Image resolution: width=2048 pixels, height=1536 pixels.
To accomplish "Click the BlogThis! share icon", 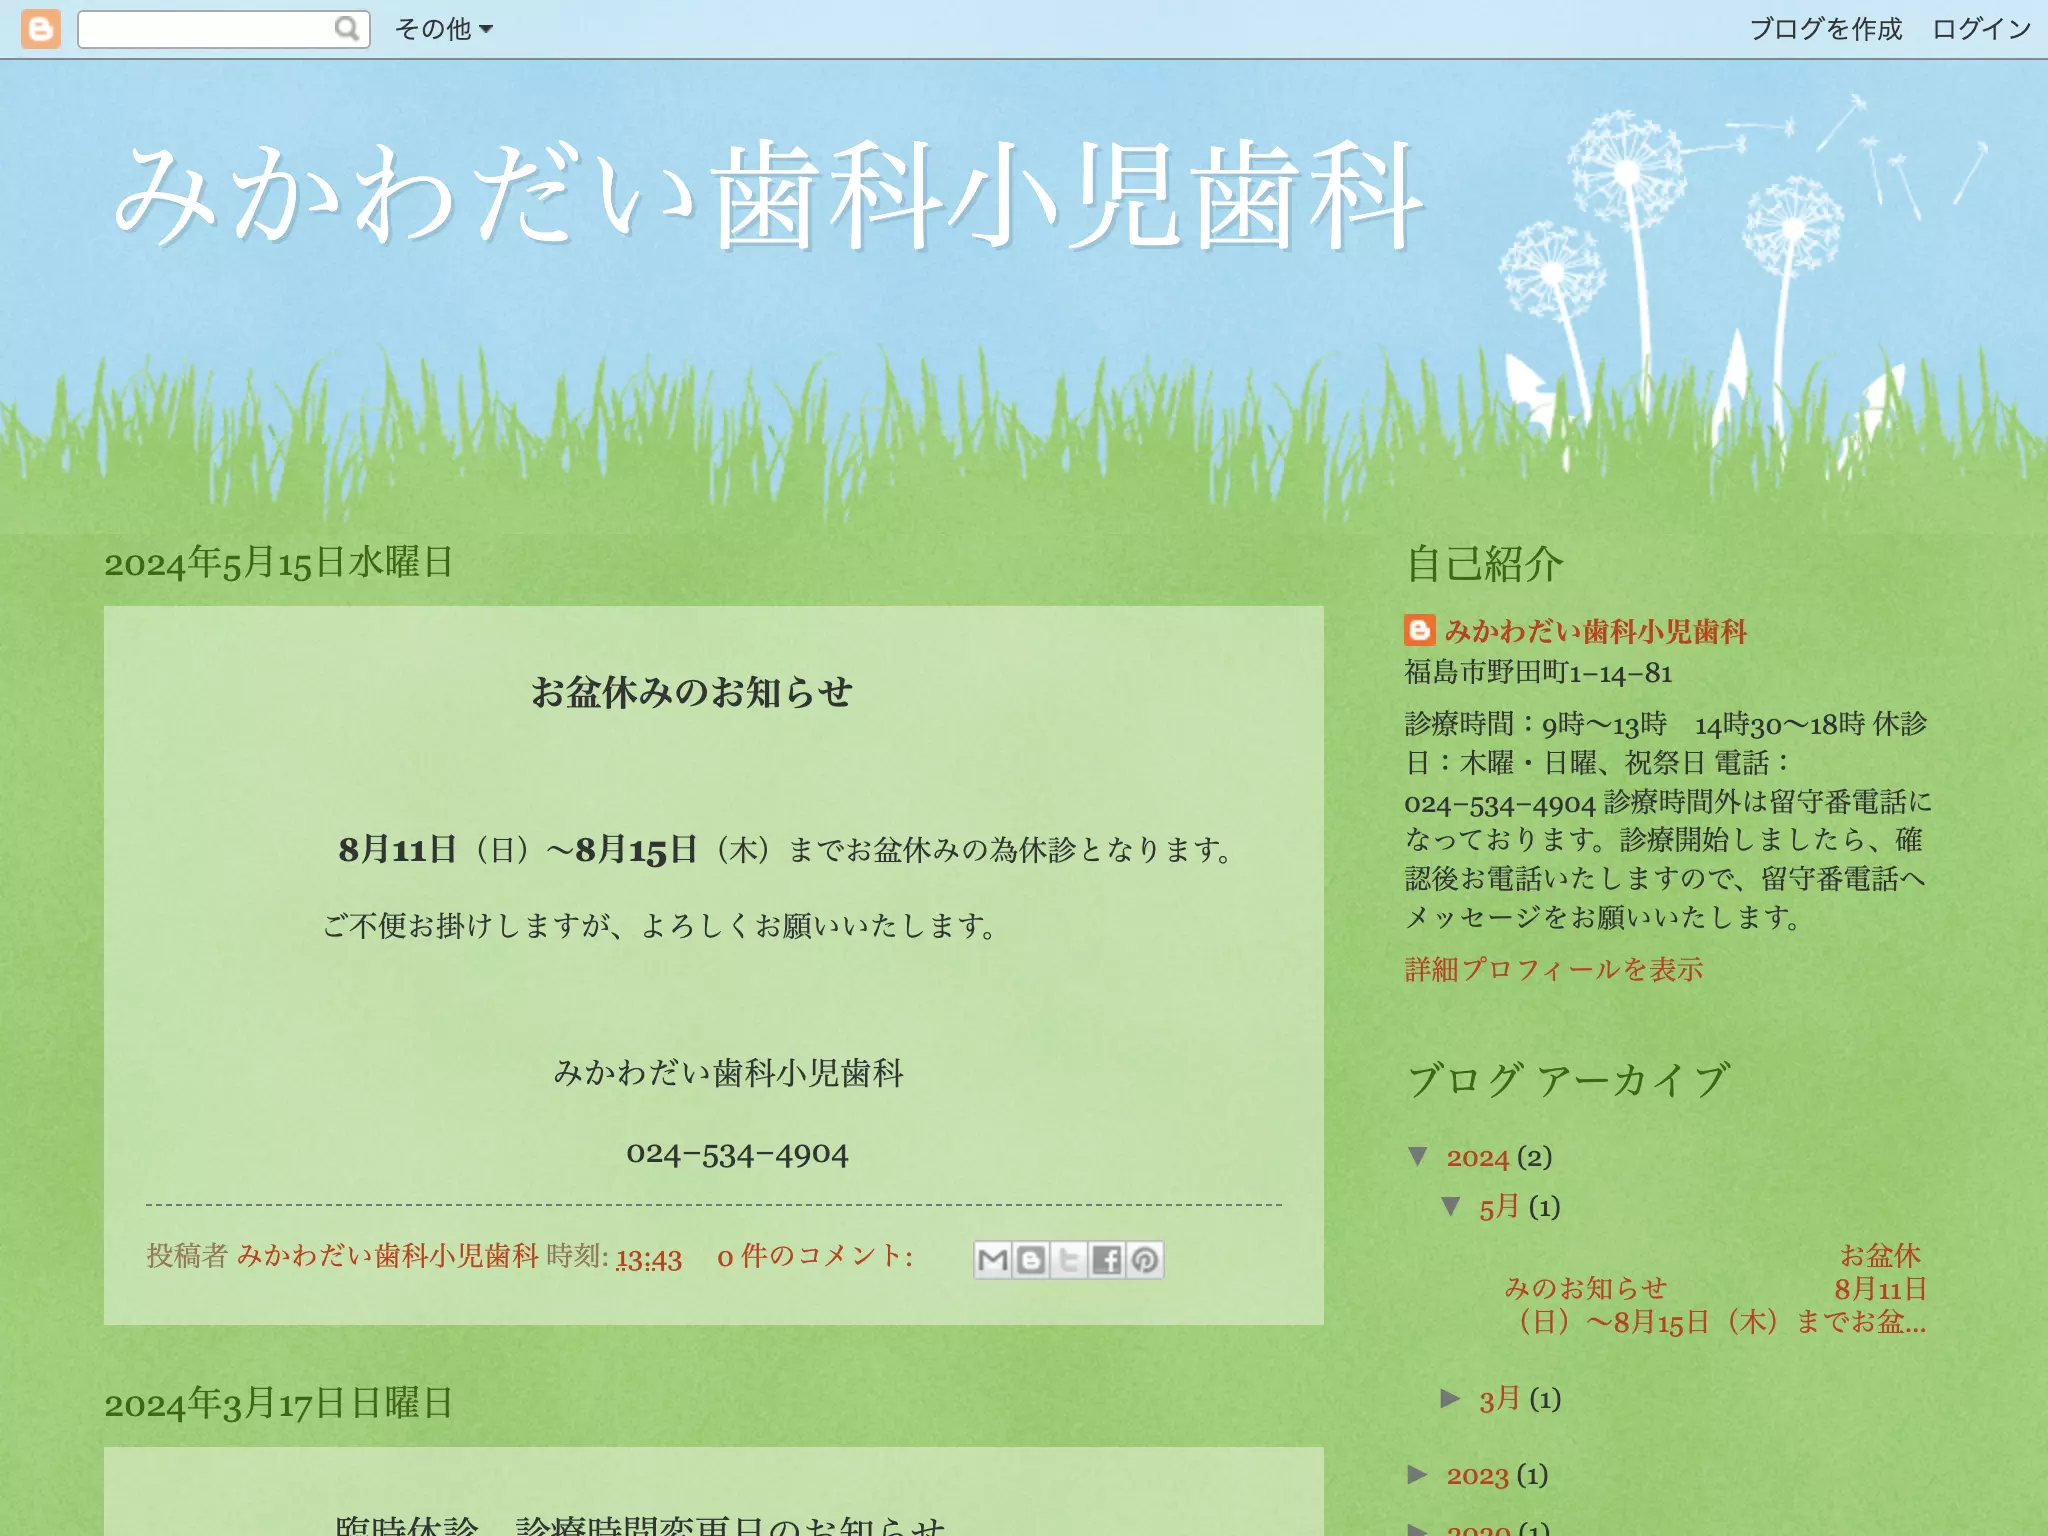I will click(1031, 1260).
